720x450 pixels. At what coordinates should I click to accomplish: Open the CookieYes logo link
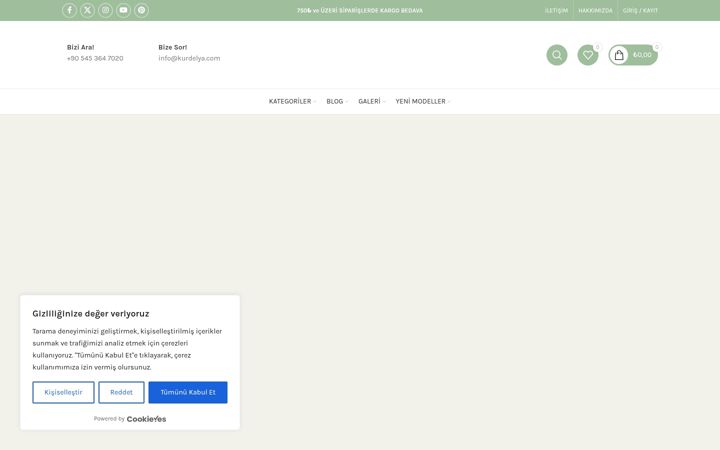146,419
